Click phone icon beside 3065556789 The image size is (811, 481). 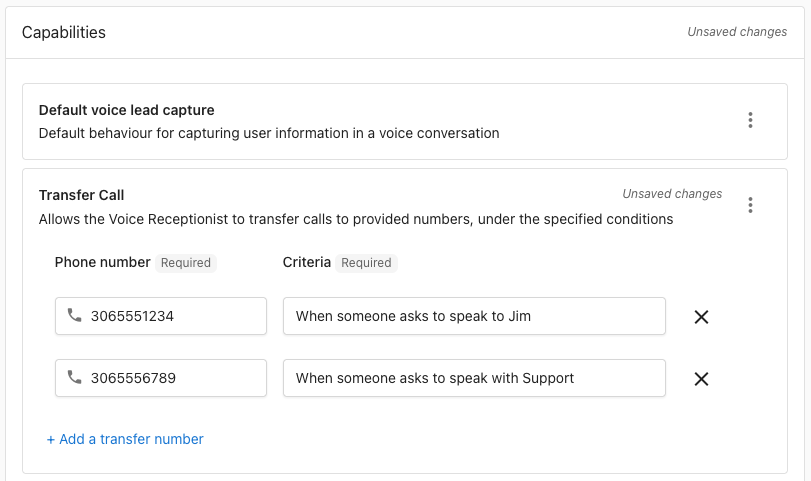tap(74, 378)
